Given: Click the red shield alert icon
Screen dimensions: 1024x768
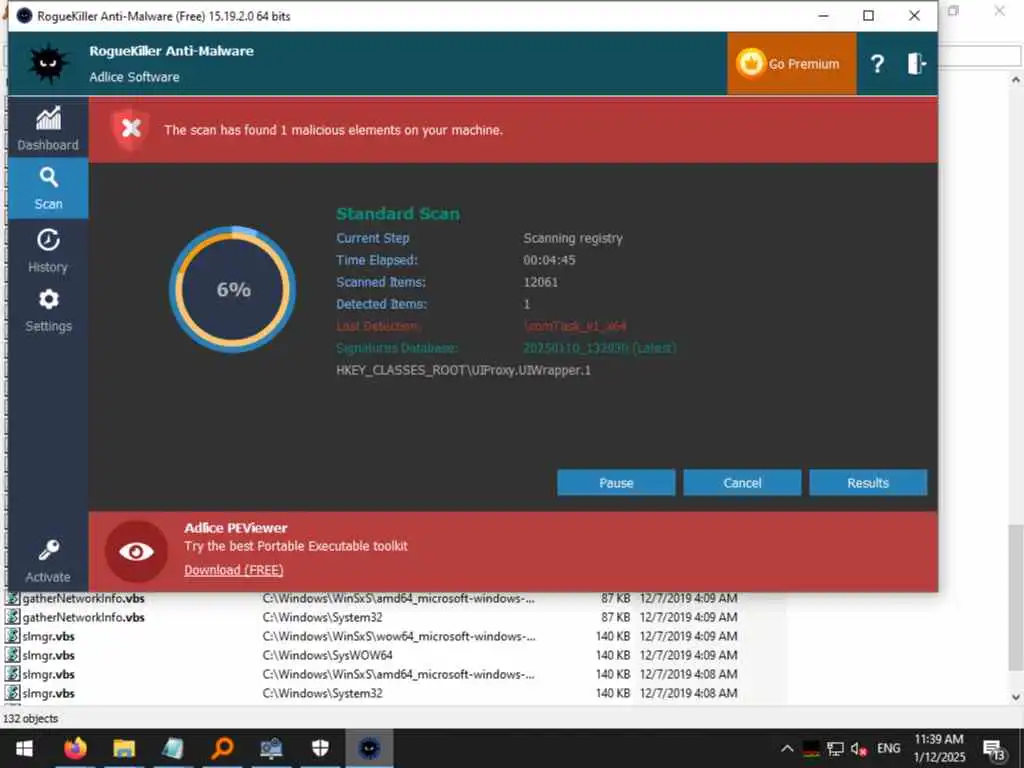Looking at the screenshot, I should (x=130, y=129).
